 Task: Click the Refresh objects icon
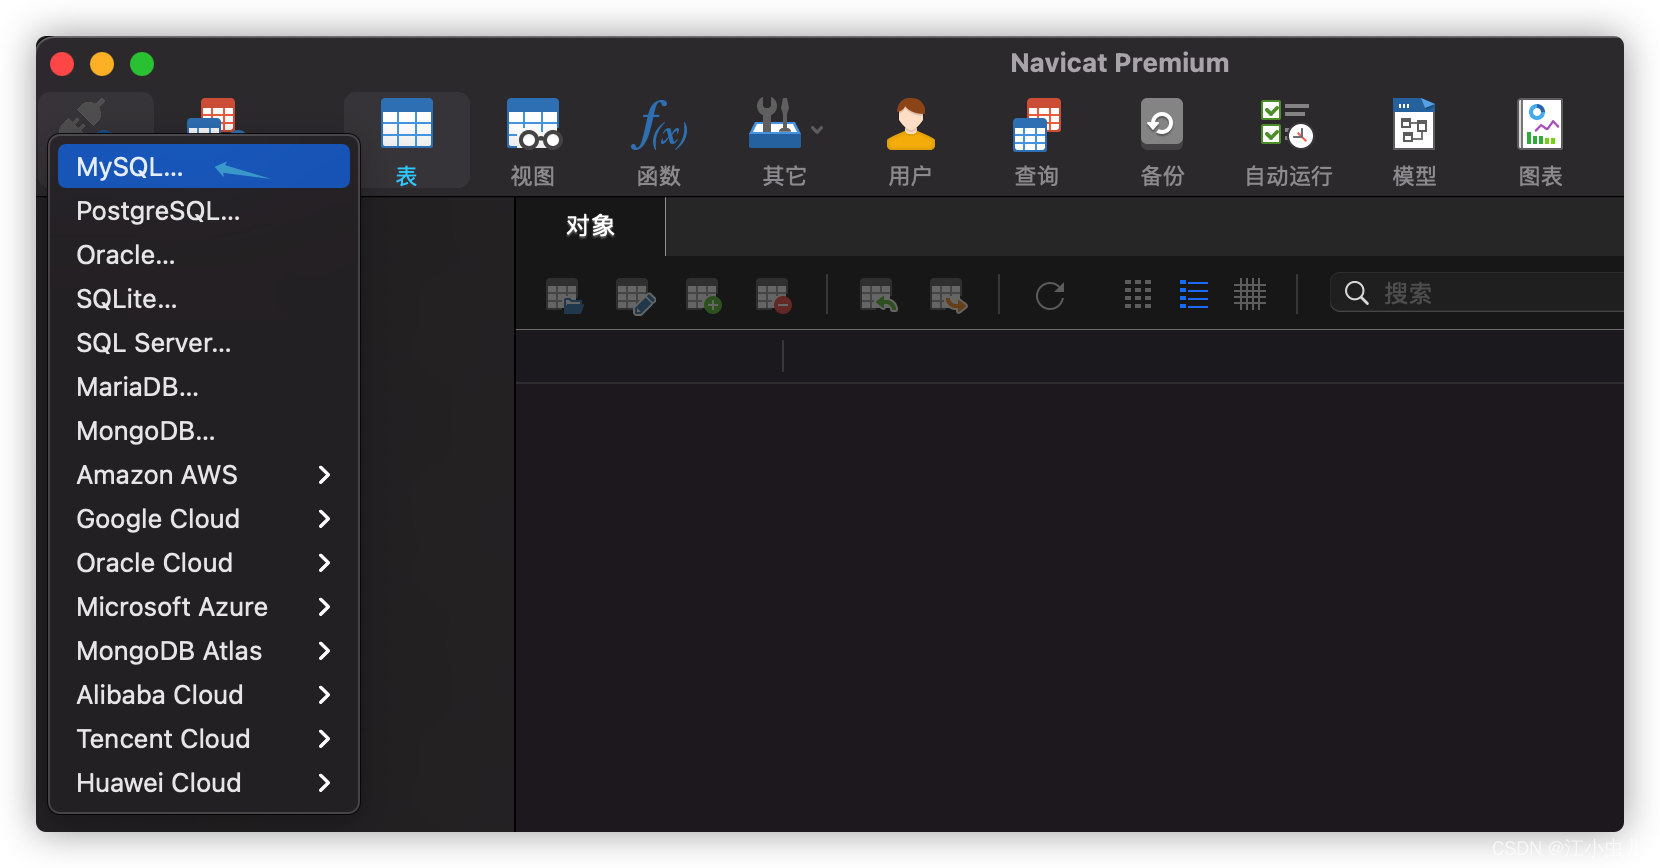tap(1050, 295)
